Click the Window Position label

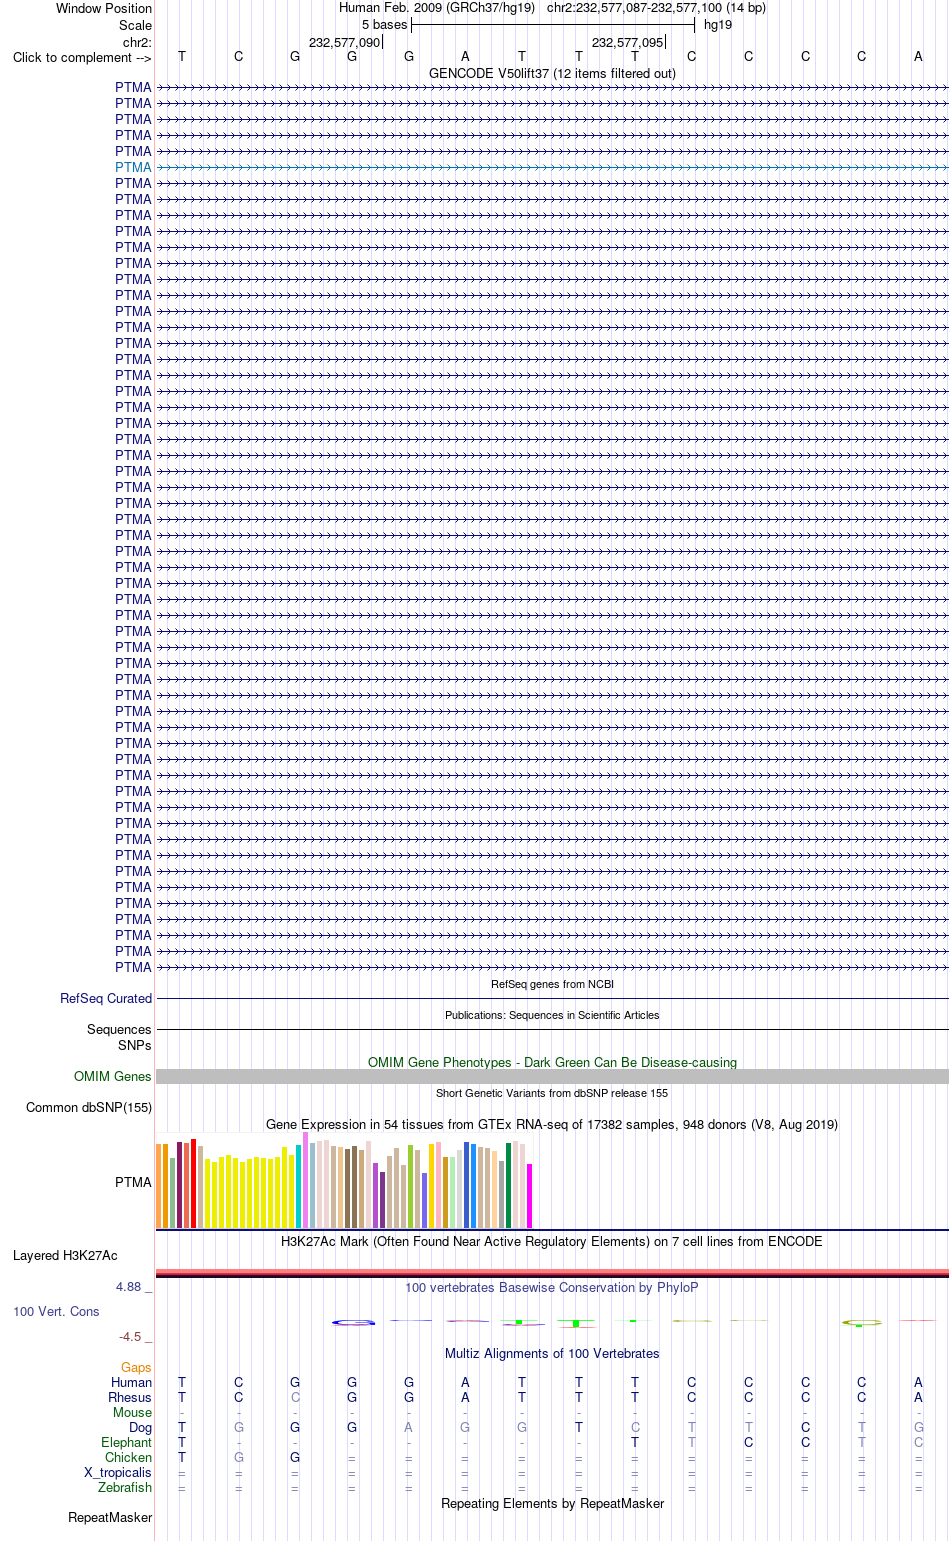(x=104, y=8)
